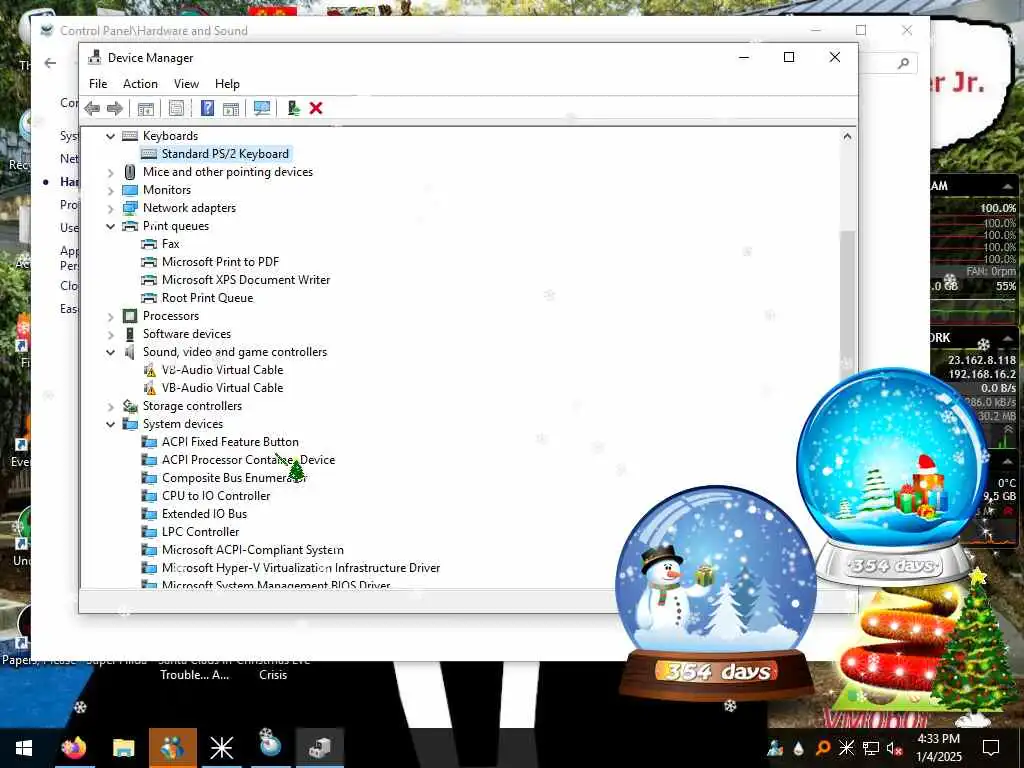Select Microsoft Hyper-V Virtualization Infrastructure Driver
The image size is (1024, 768).
(300, 568)
